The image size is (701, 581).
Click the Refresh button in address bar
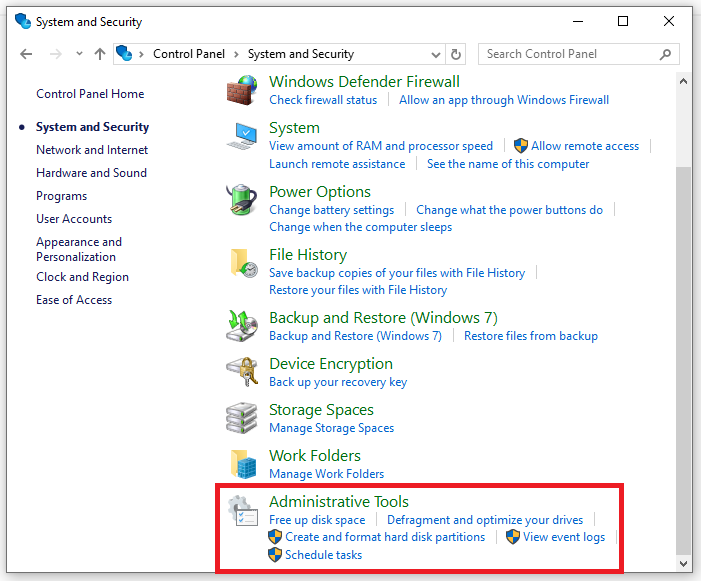point(456,54)
